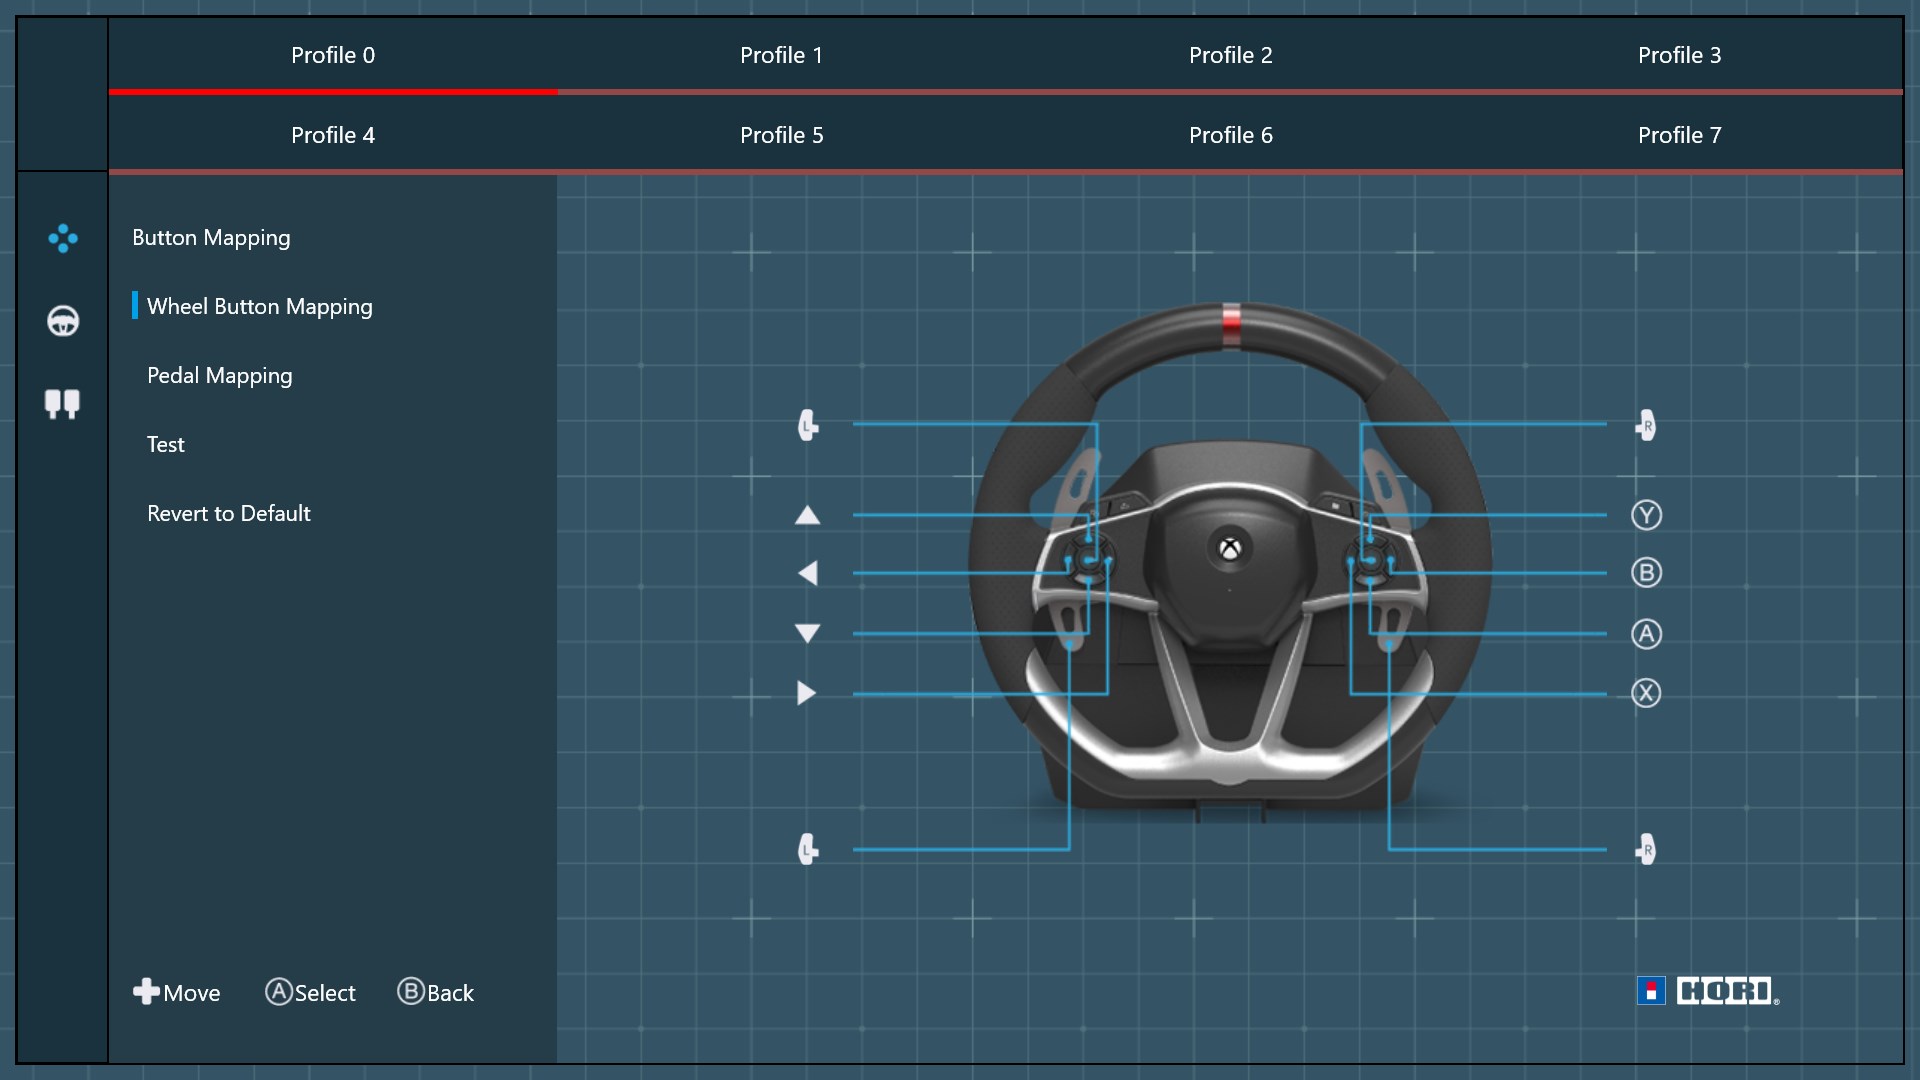This screenshot has width=1920, height=1080.
Task: Click the HORI logo
Action: click(x=1708, y=991)
